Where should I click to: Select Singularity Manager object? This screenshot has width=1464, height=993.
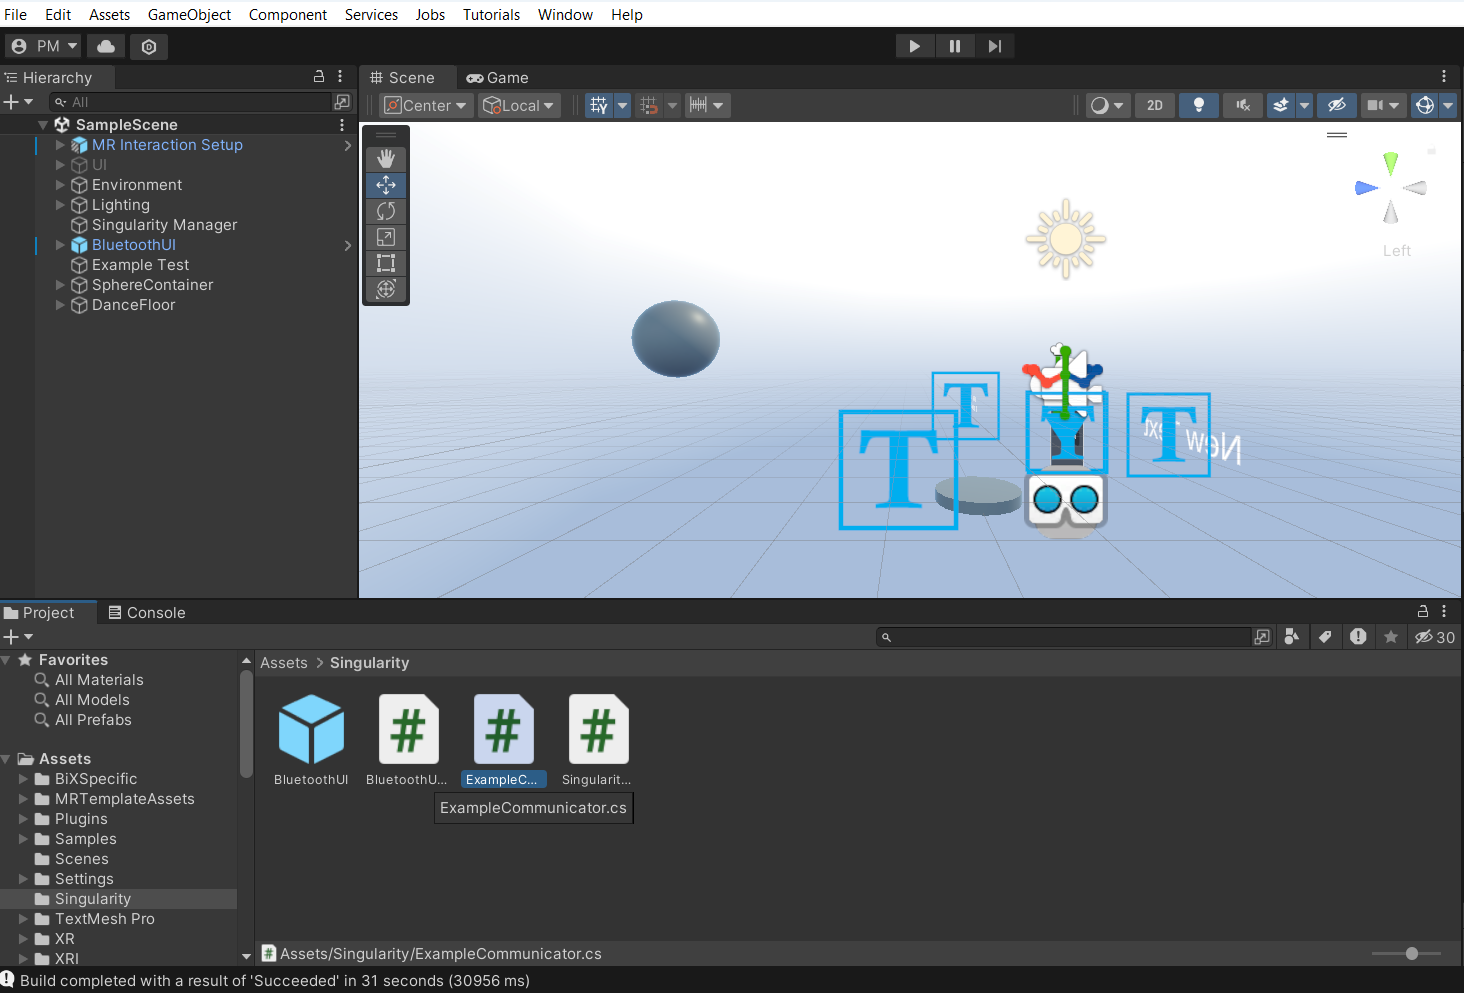click(x=165, y=225)
